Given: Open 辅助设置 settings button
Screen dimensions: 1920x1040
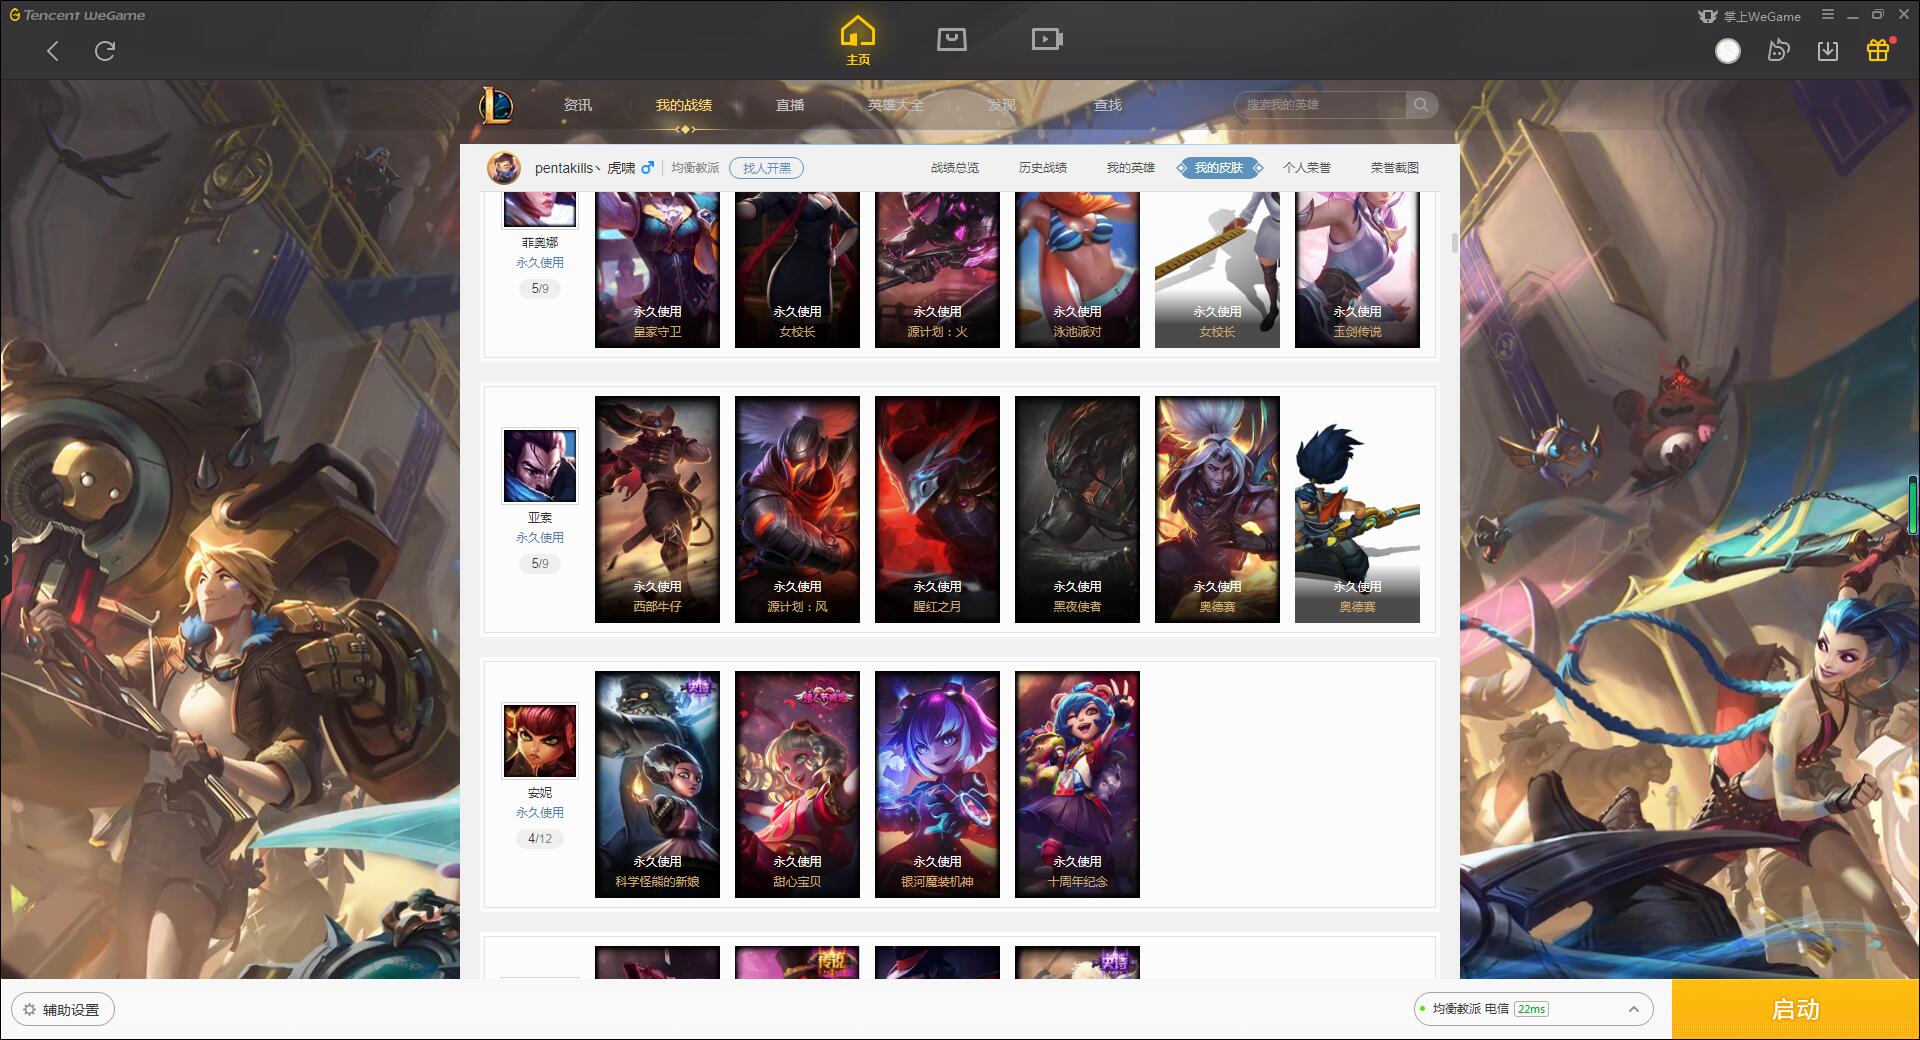Looking at the screenshot, I should pyautogui.click(x=63, y=1010).
